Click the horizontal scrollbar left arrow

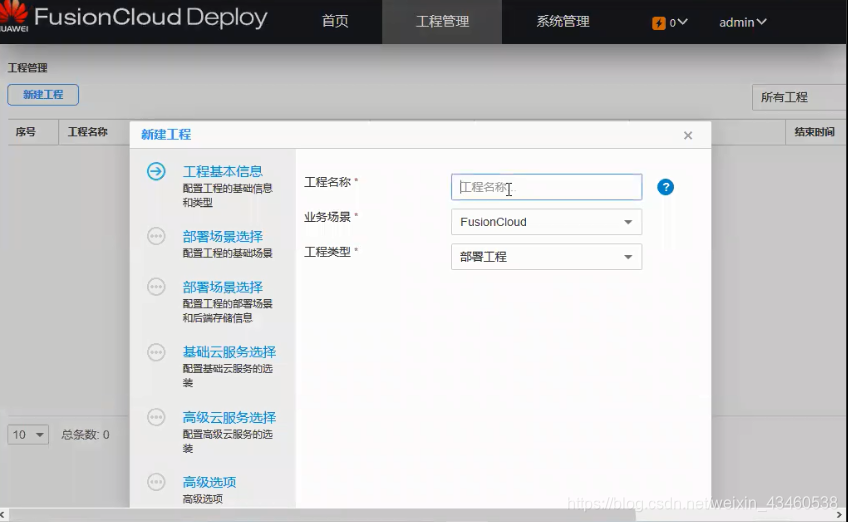tap(3, 515)
